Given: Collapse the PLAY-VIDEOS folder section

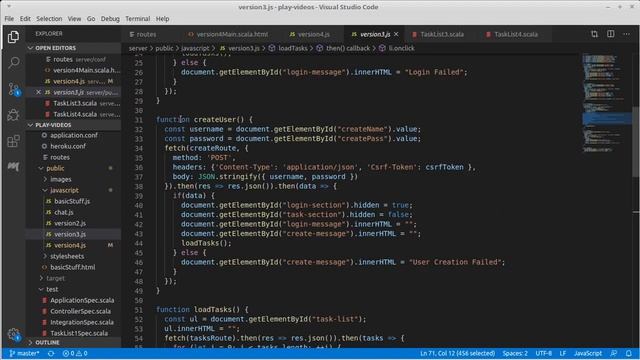Looking at the screenshot, I should tap(73, 125).
